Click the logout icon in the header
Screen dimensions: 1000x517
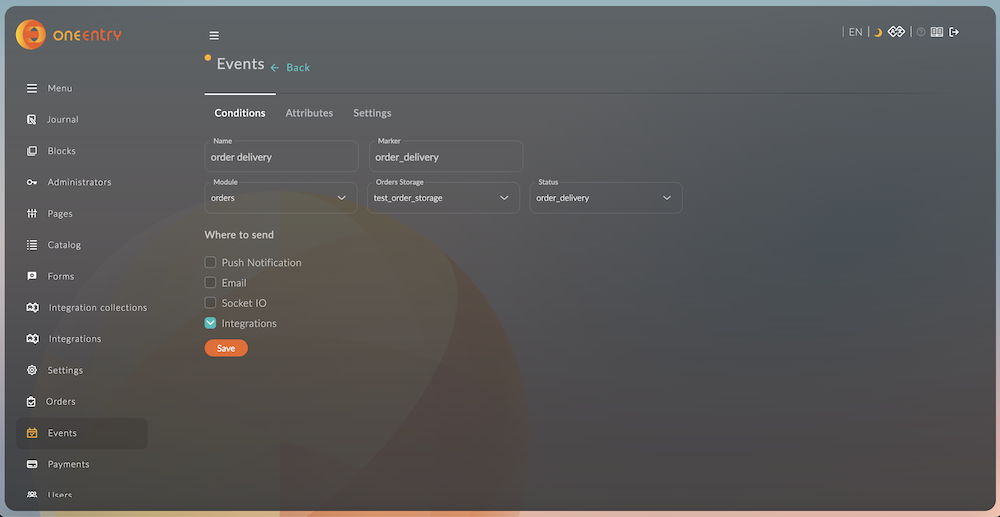[954, 32]
